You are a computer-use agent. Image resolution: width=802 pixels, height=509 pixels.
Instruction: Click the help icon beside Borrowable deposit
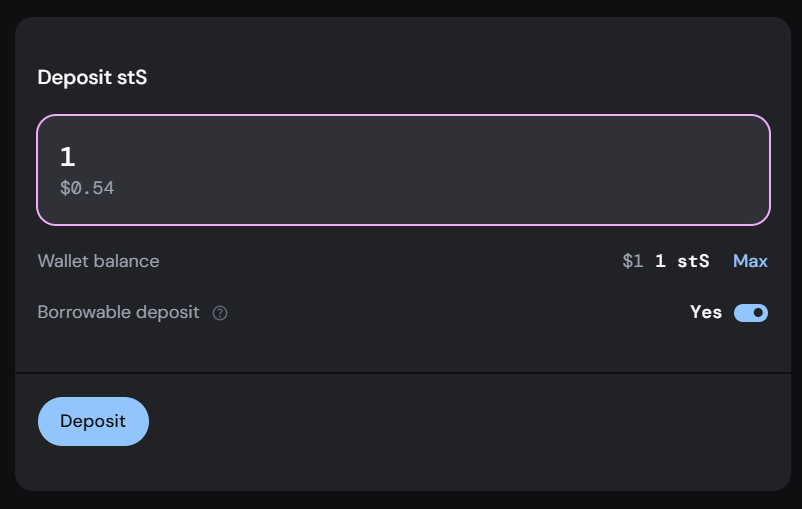[x=220, y=313]
